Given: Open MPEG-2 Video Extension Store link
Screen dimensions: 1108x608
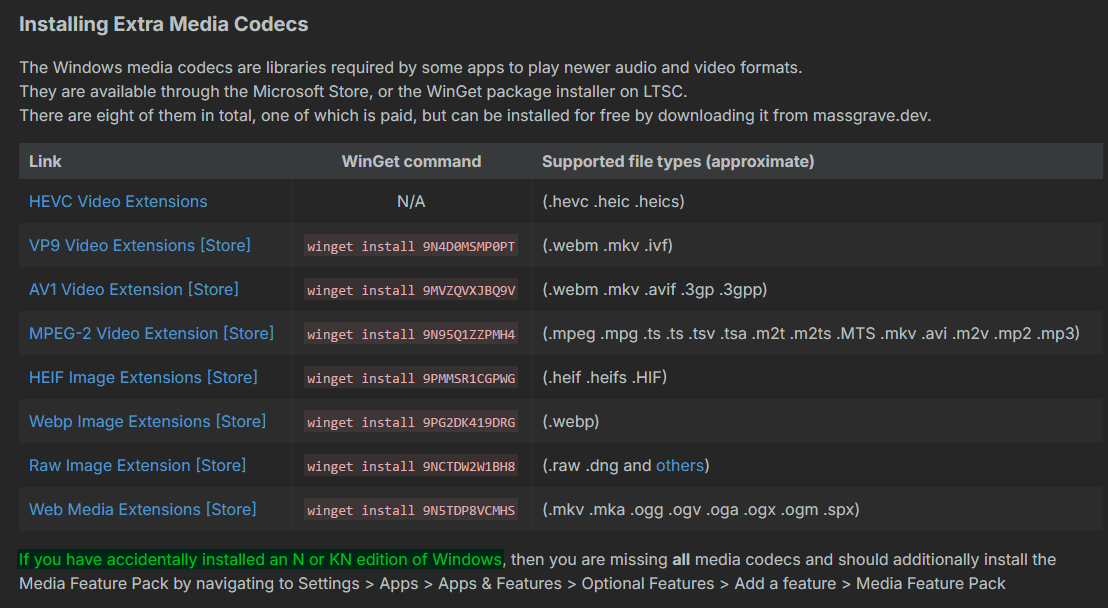Looking at the screenshot, I should coord(151,333).
